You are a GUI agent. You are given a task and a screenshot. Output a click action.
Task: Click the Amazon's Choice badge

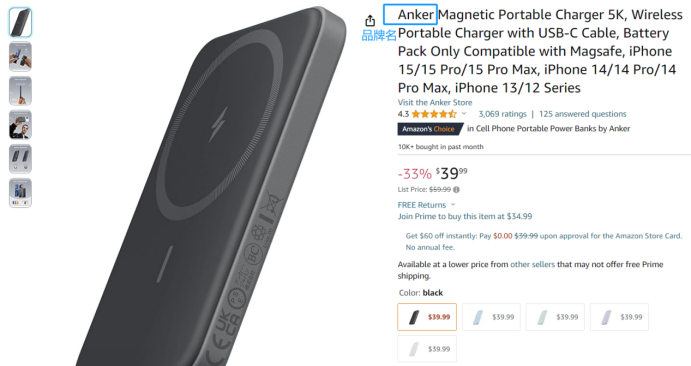[x=429, y=129]
